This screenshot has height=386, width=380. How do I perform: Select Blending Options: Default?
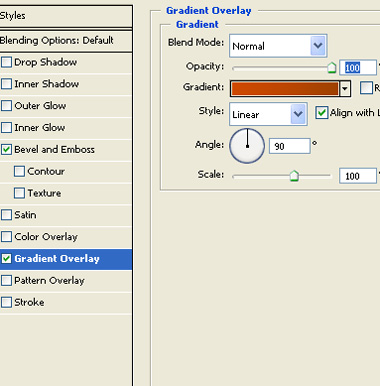(x=66, y=41)
